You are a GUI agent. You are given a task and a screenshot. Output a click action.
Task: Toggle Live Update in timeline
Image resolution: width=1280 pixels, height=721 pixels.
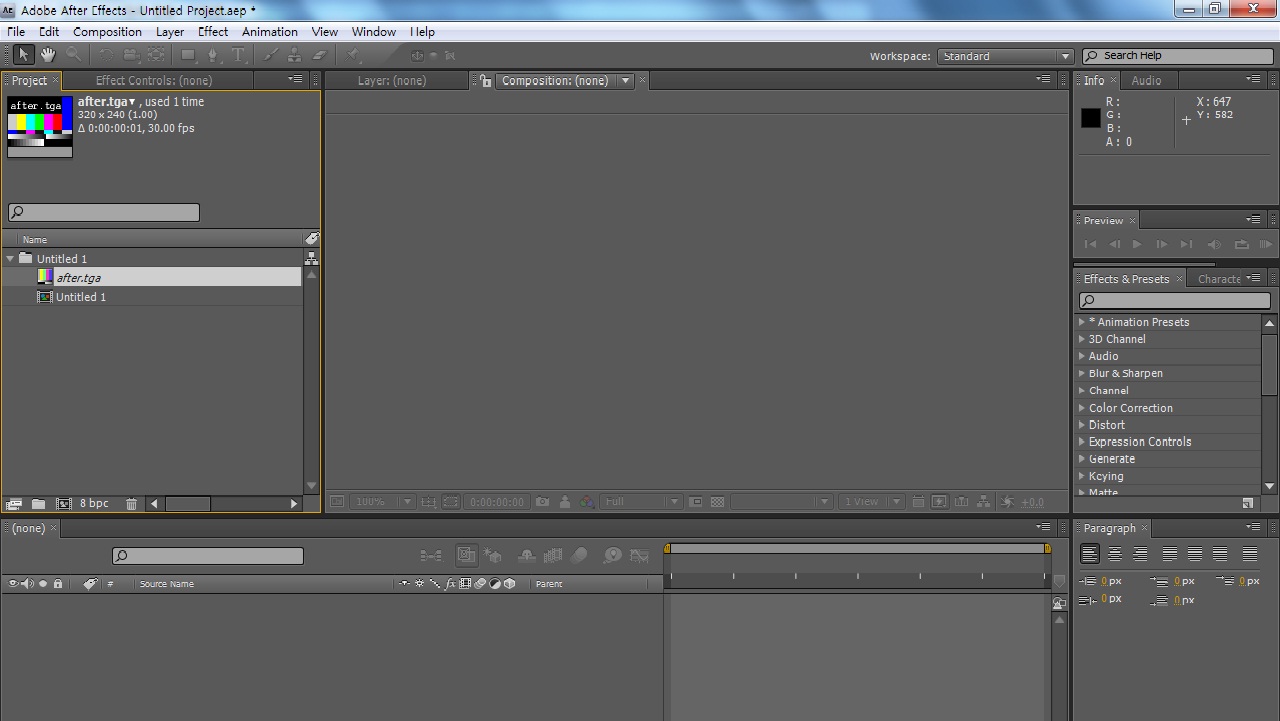coord(466,555)
